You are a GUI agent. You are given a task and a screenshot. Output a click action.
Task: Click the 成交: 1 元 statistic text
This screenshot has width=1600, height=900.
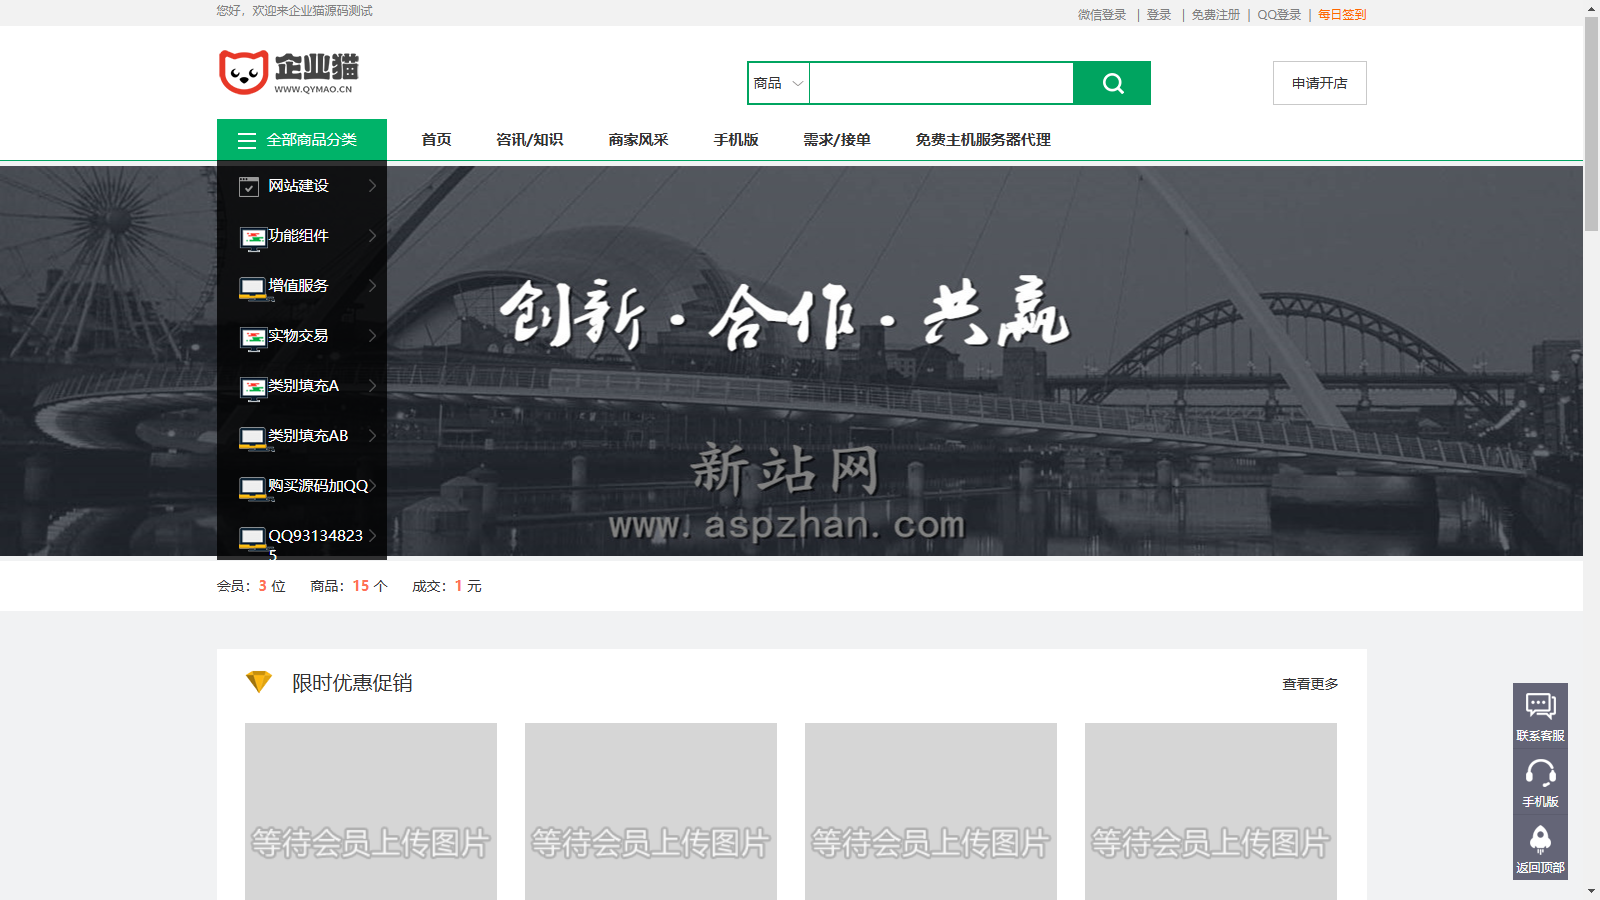tap(447, 586)
